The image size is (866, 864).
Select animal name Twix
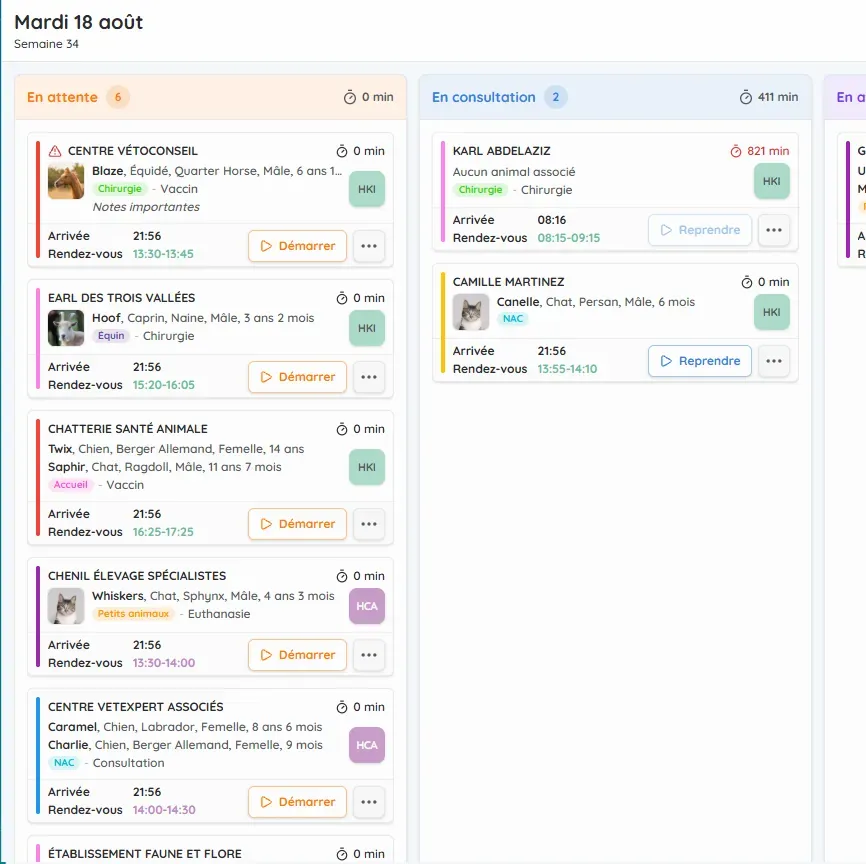pyautogui.click(x=60, y=449)
